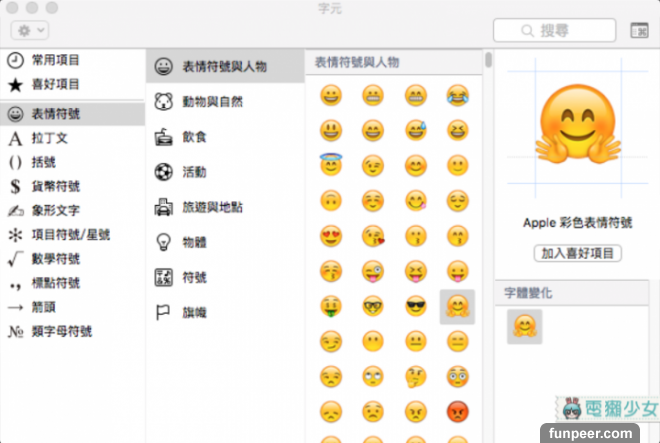The image size is (660, 443).
Task: Open 數學符號 math symbols category
Action: click(56, 260)
